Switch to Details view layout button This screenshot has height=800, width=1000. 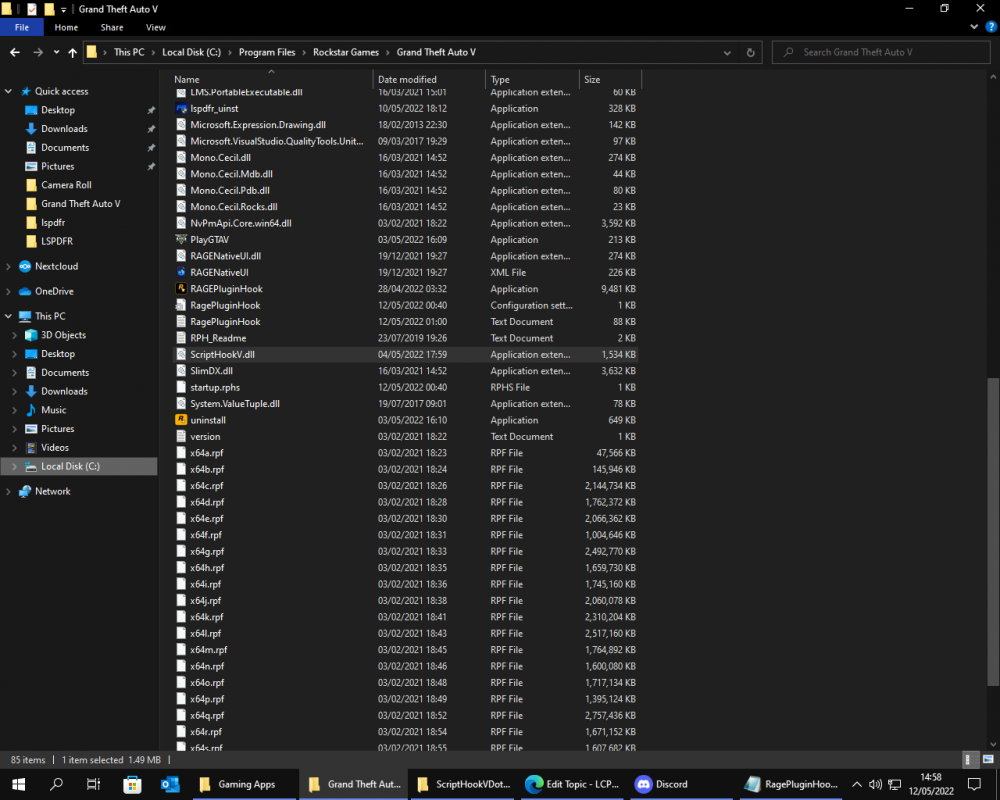pos(969,760)
